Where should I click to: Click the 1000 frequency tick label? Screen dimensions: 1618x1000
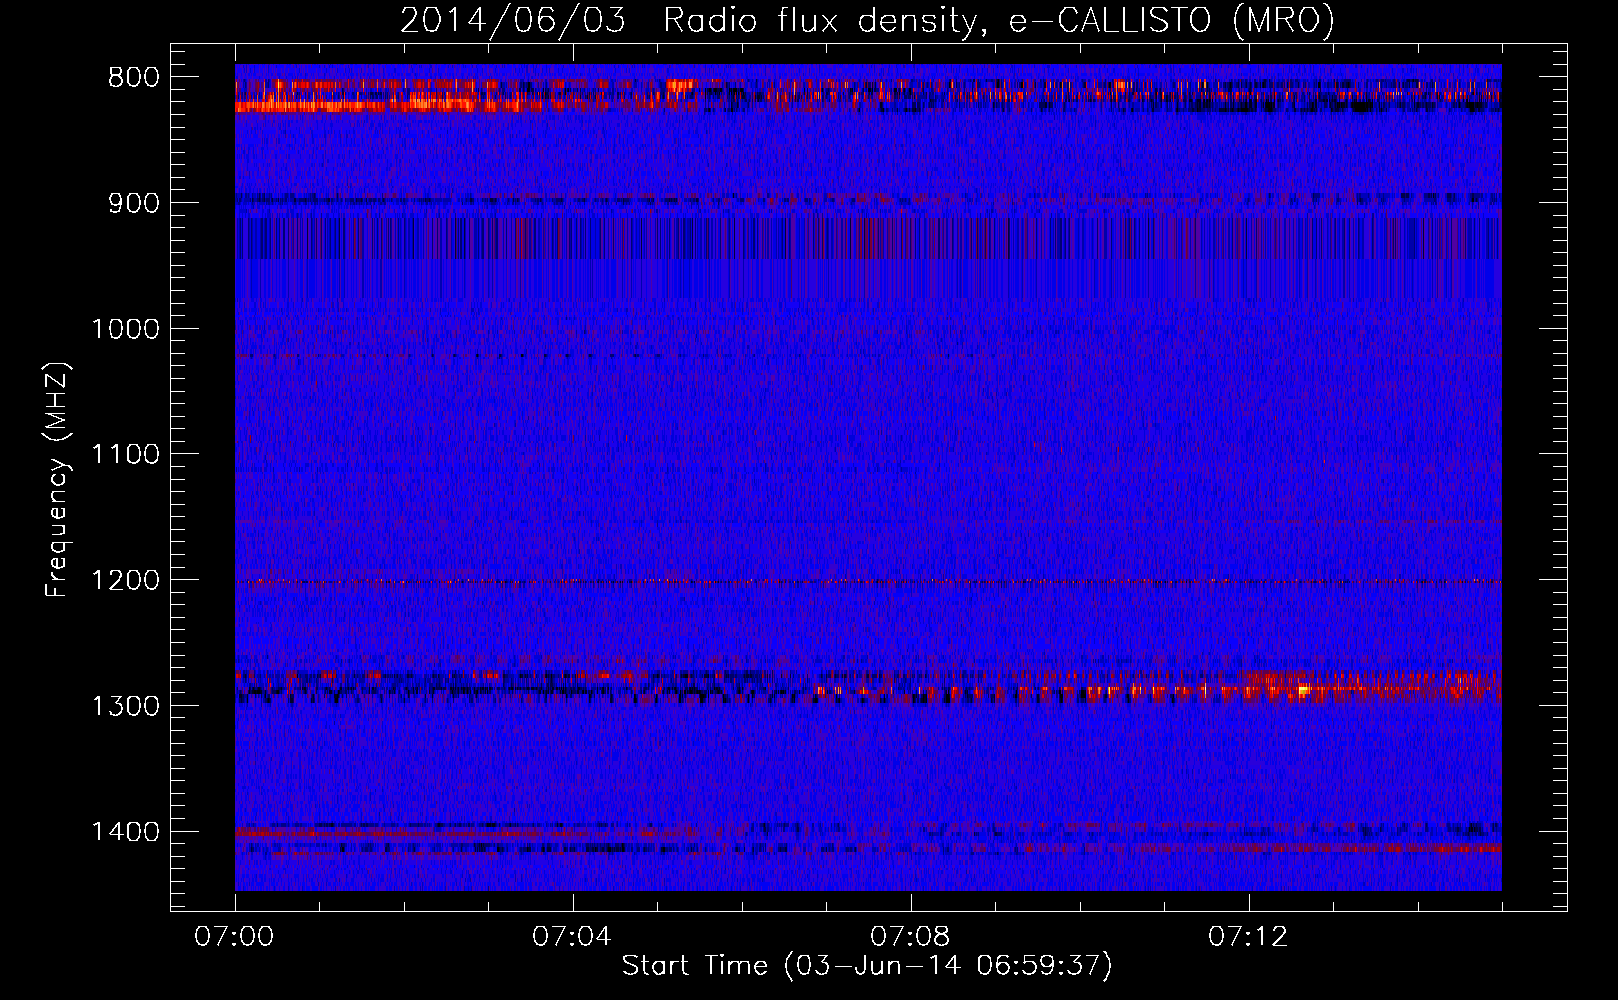[x=125, y=329]
